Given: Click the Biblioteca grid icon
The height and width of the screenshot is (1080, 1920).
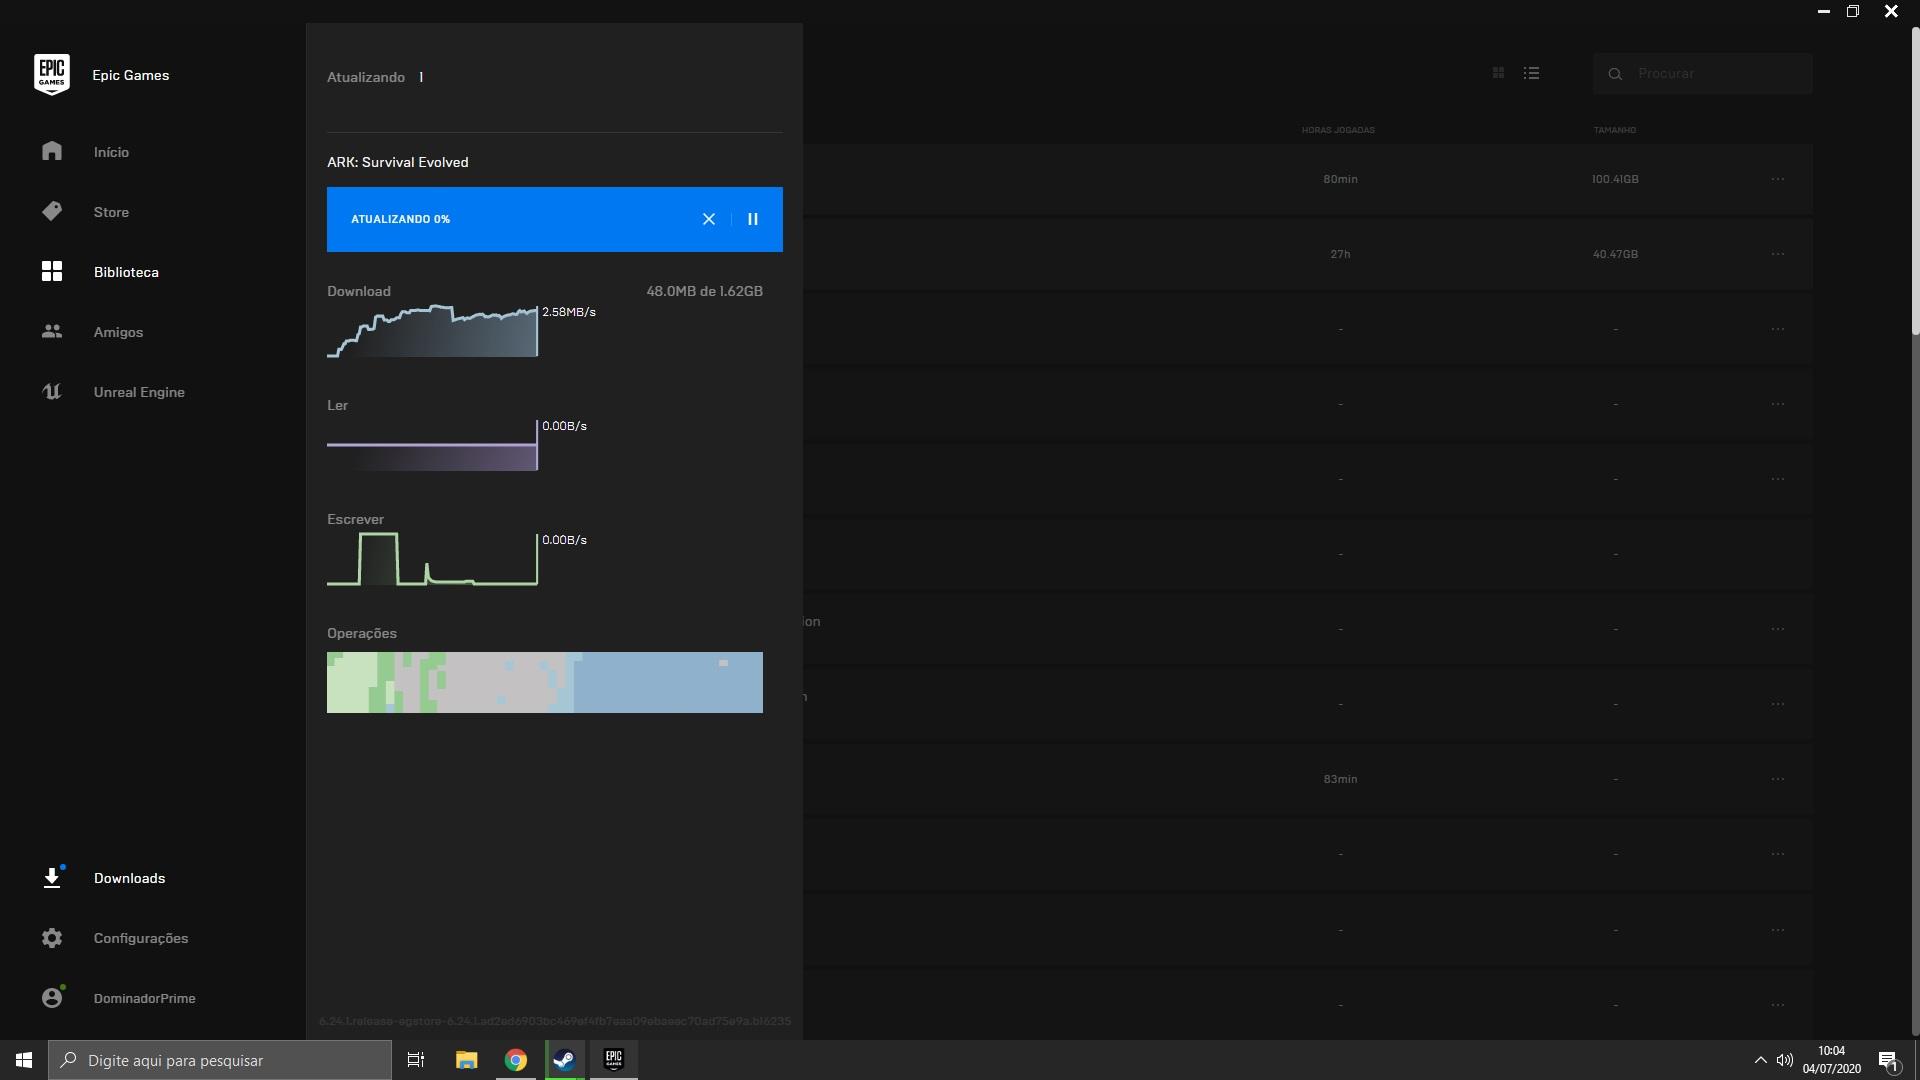Looking at the screenshot, I should point(52,271).
